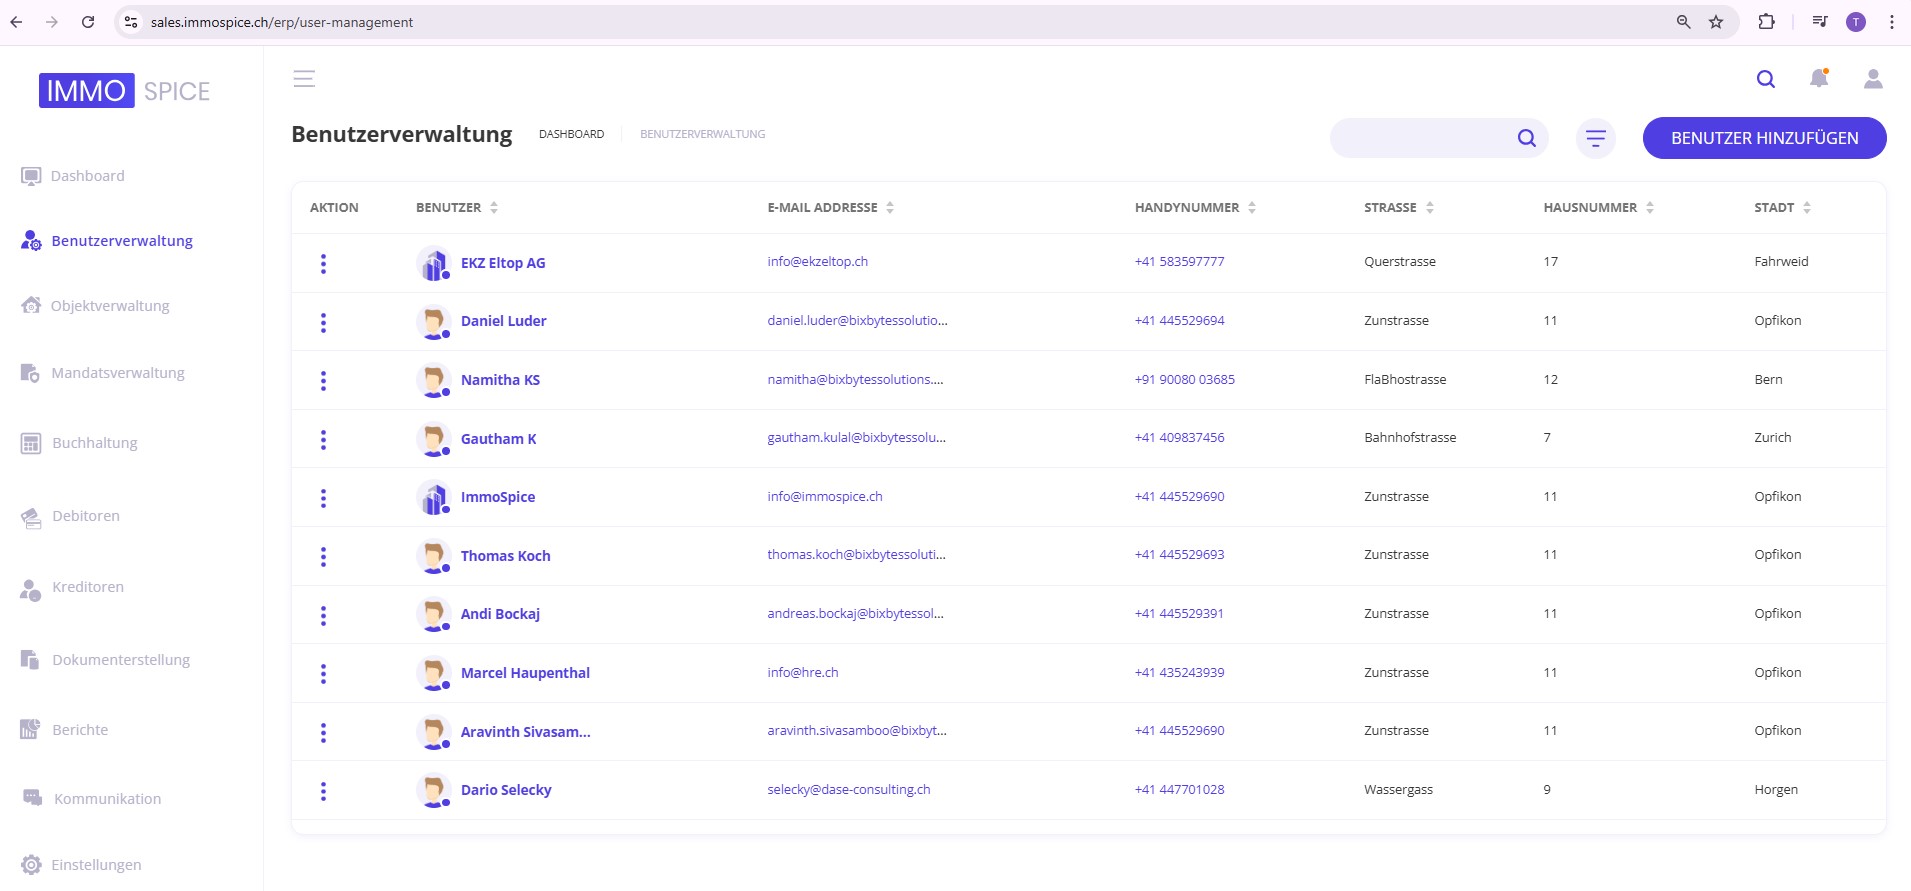Click the filter icon beside search field
This screenshot has width=1911, height=891.
(x=1595, y=138)
